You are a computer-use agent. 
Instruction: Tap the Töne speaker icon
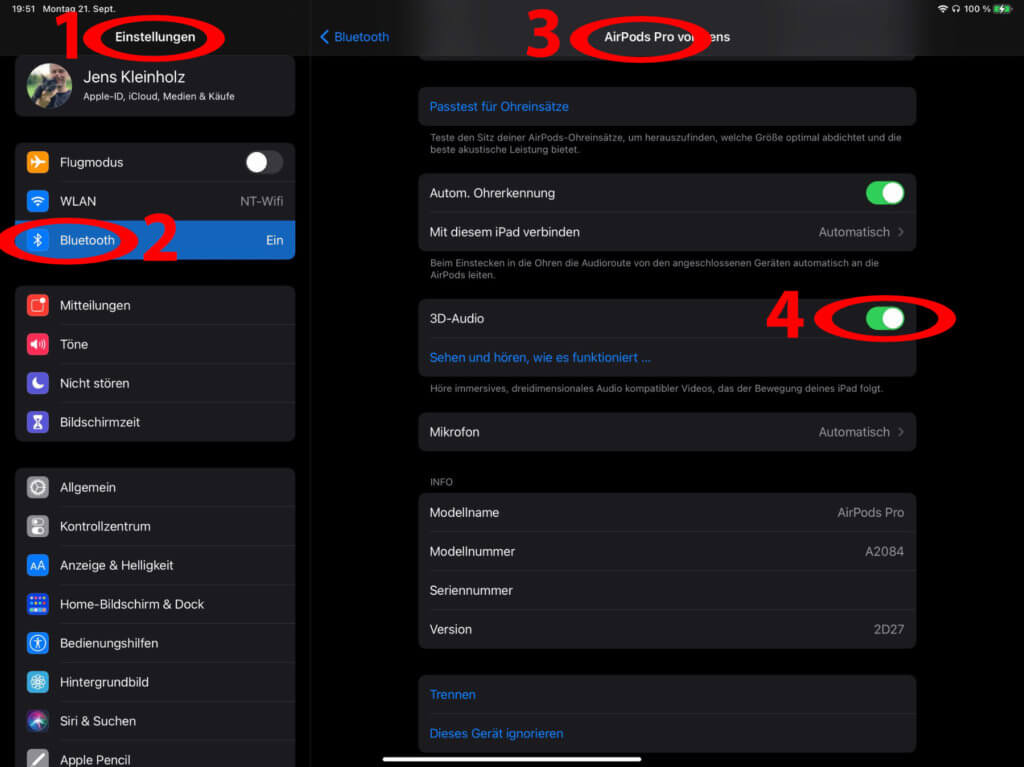[x=38, y=344]
